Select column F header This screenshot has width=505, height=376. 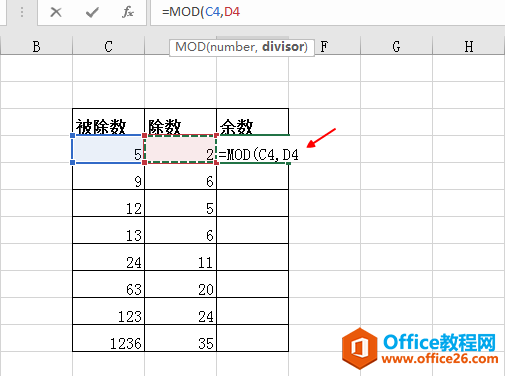324,46
